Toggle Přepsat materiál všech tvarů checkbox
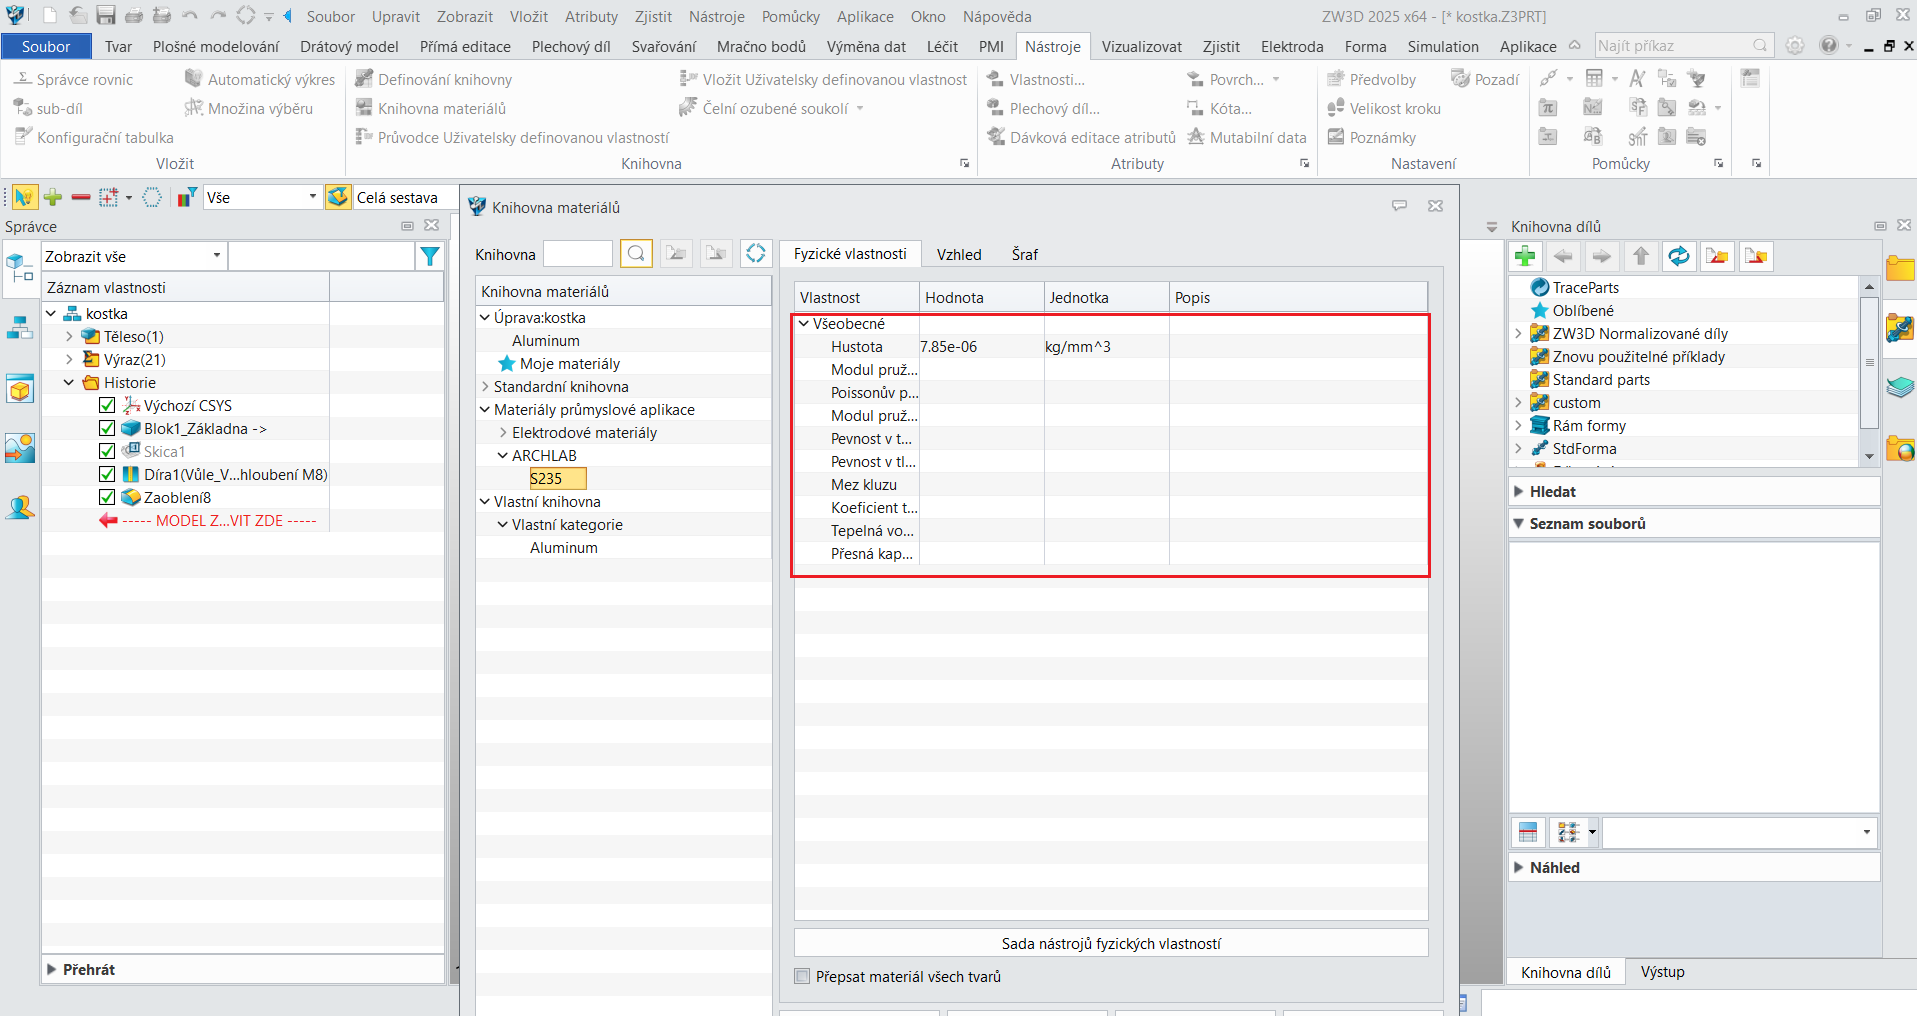This screenshot has width=1917, height=1016. coord(802,977)
